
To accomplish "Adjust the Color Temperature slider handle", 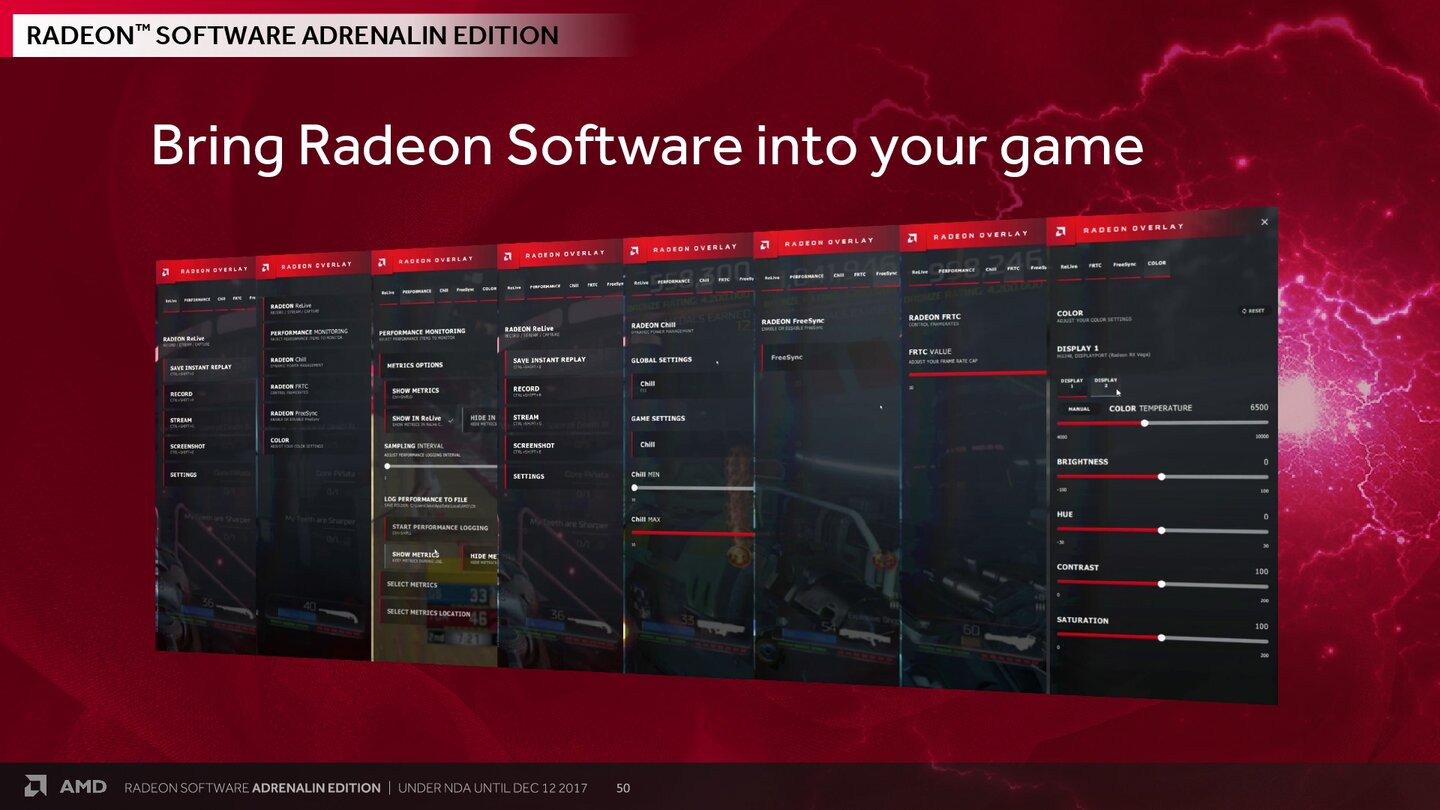I will coord(1144,423).
